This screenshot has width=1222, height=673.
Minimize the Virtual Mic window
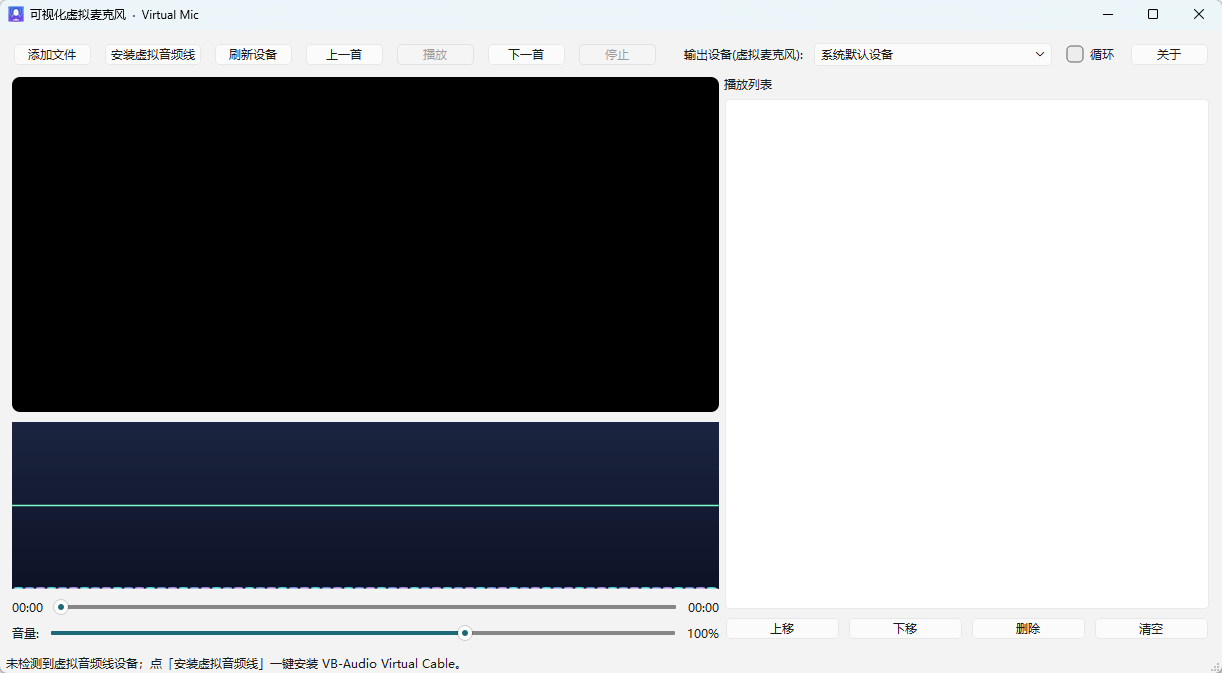point(1108,14)
